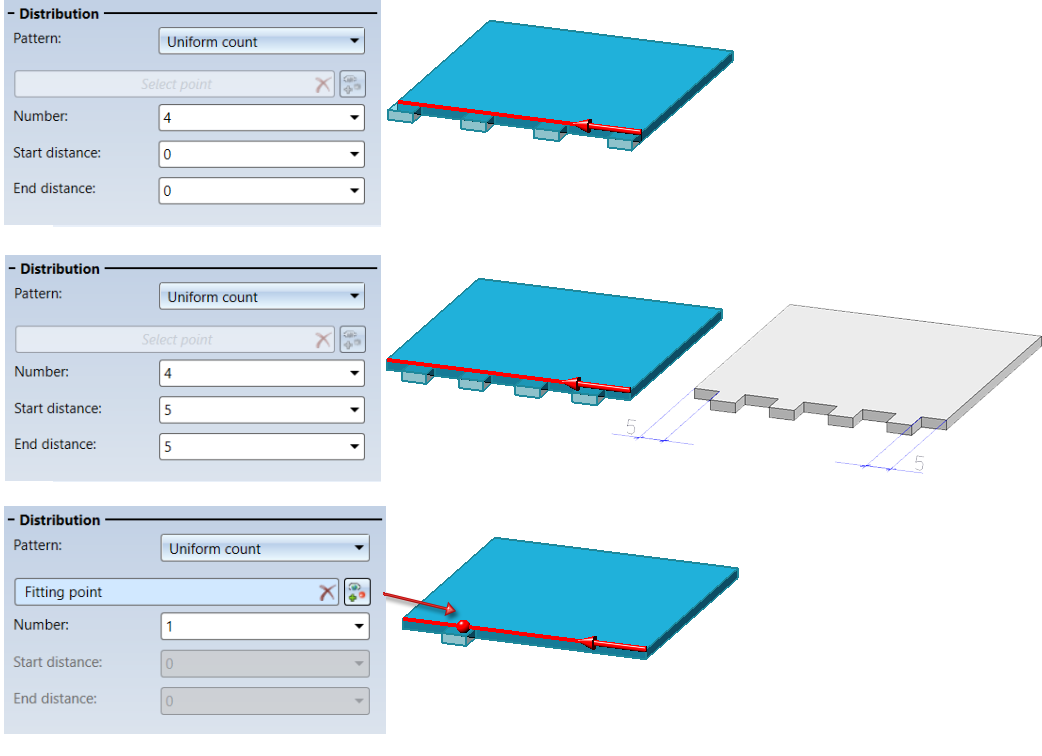The height and width of the screenshot is (756, 1042).
Task: Click greyed End distance box in Fitting point panel
Action: (x=264, y=700)
